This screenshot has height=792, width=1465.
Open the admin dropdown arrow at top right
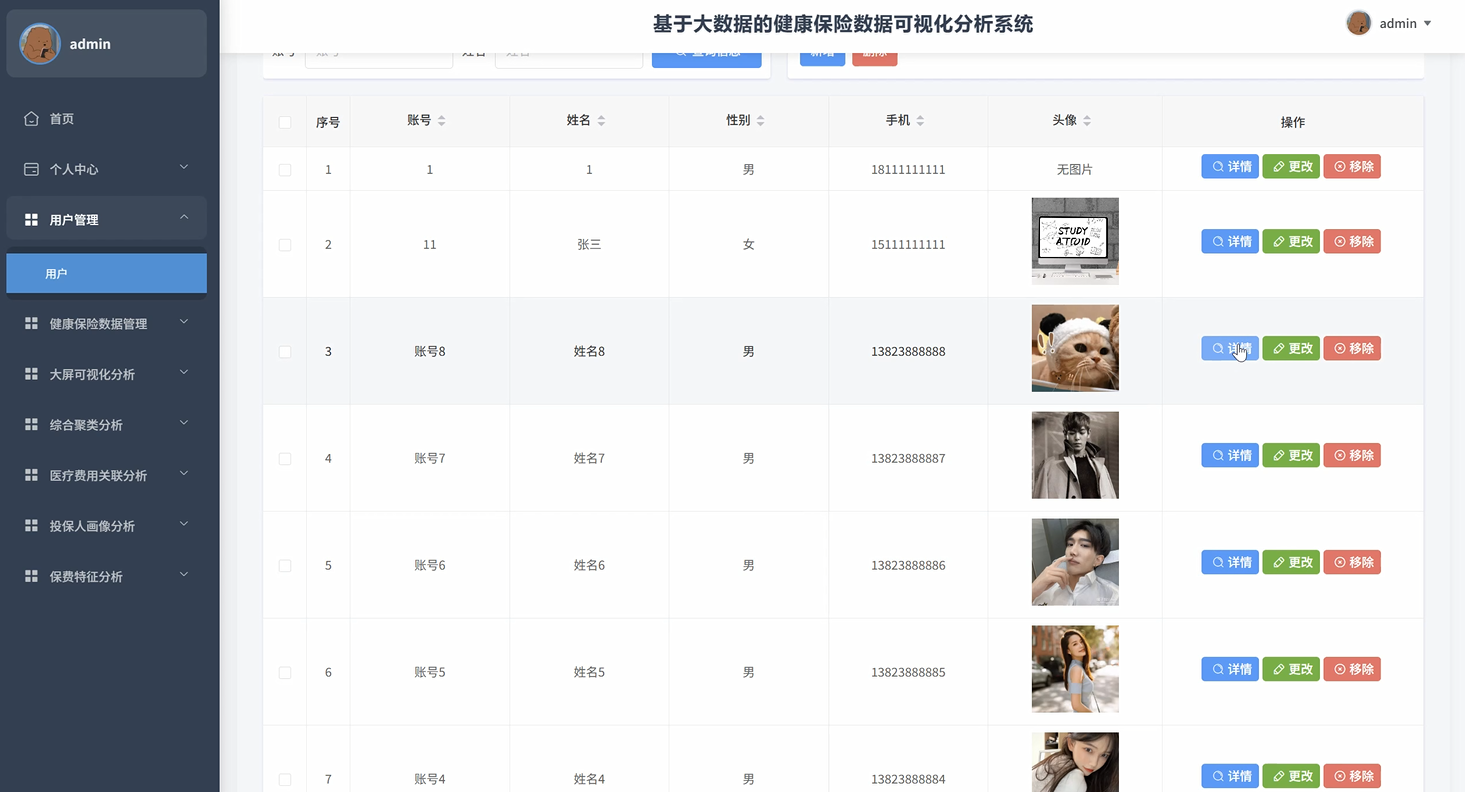pos(1427,23)
